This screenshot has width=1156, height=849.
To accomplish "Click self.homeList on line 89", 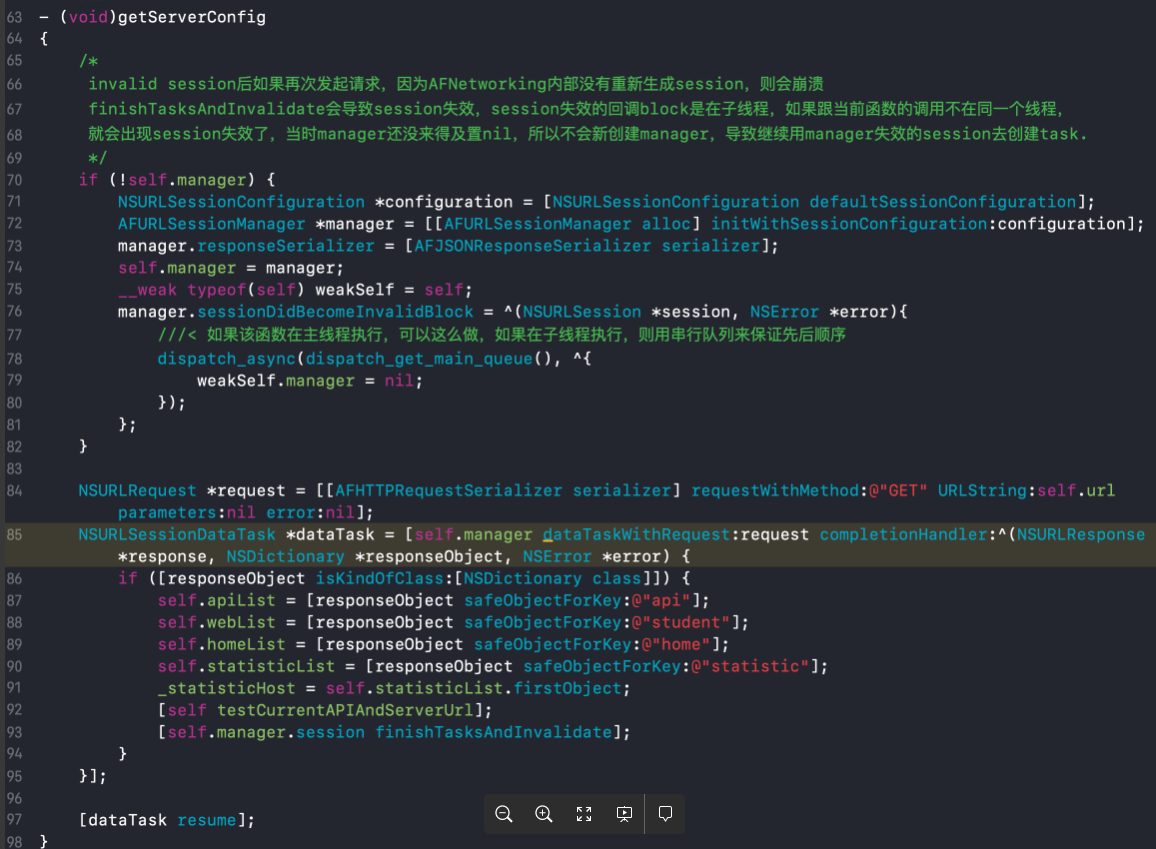I will click(221, 645).
